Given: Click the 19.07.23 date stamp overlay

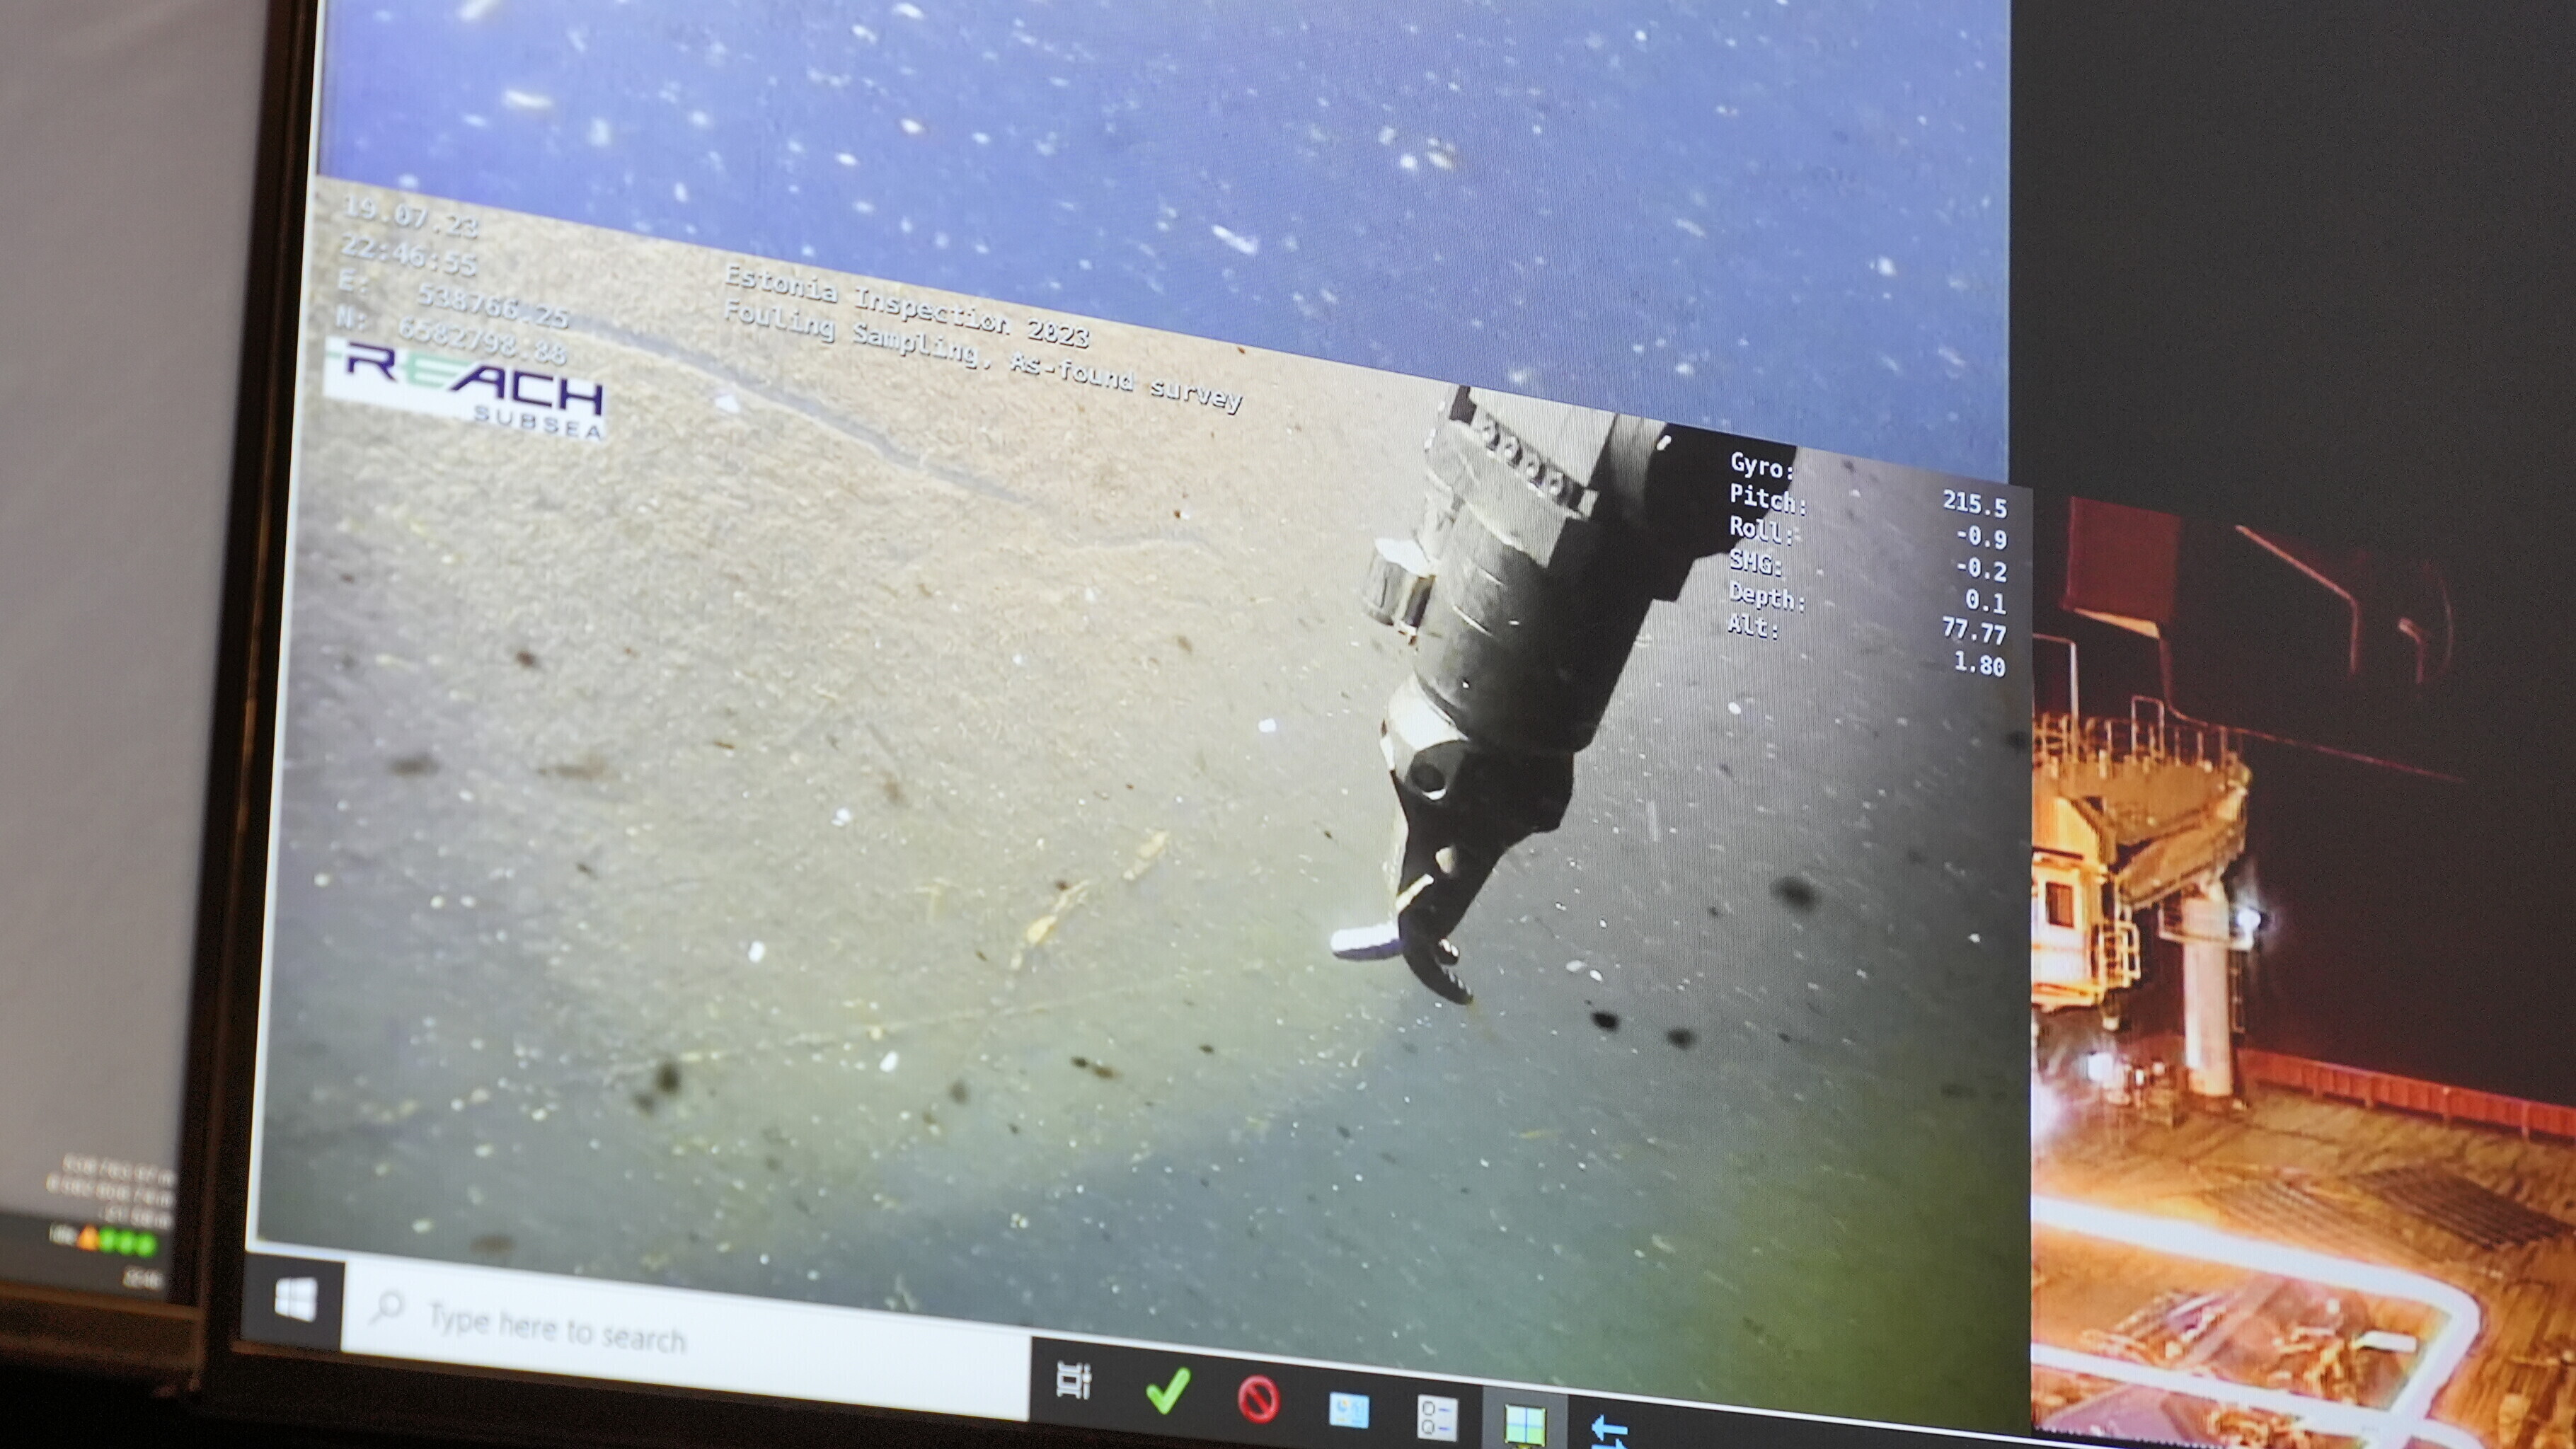Looking at the screenshot, I should point(410,216).
